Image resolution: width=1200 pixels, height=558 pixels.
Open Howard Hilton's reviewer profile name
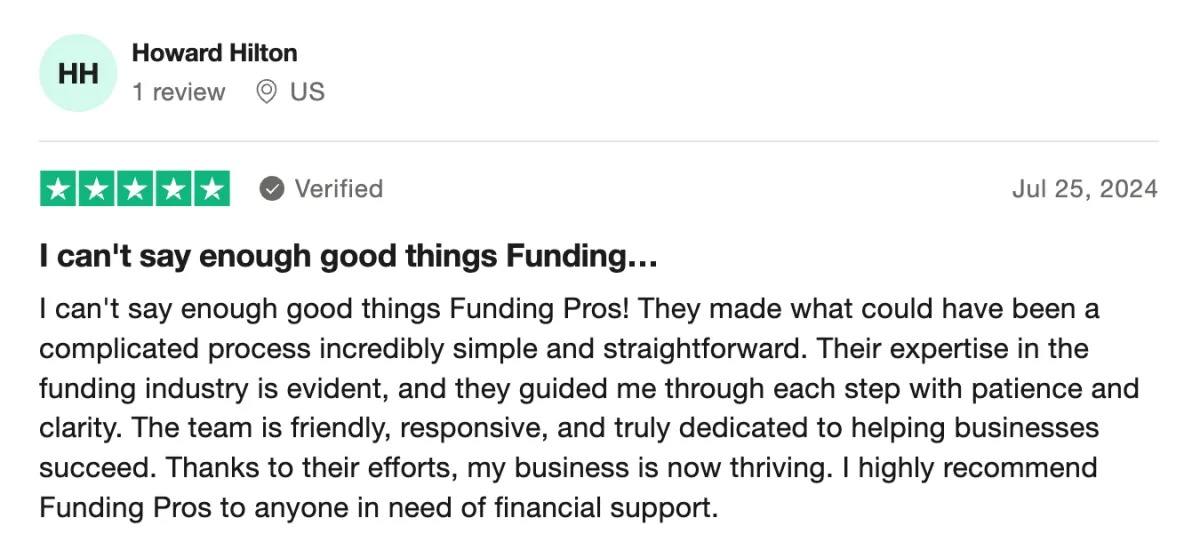click(x=215, y=52)
